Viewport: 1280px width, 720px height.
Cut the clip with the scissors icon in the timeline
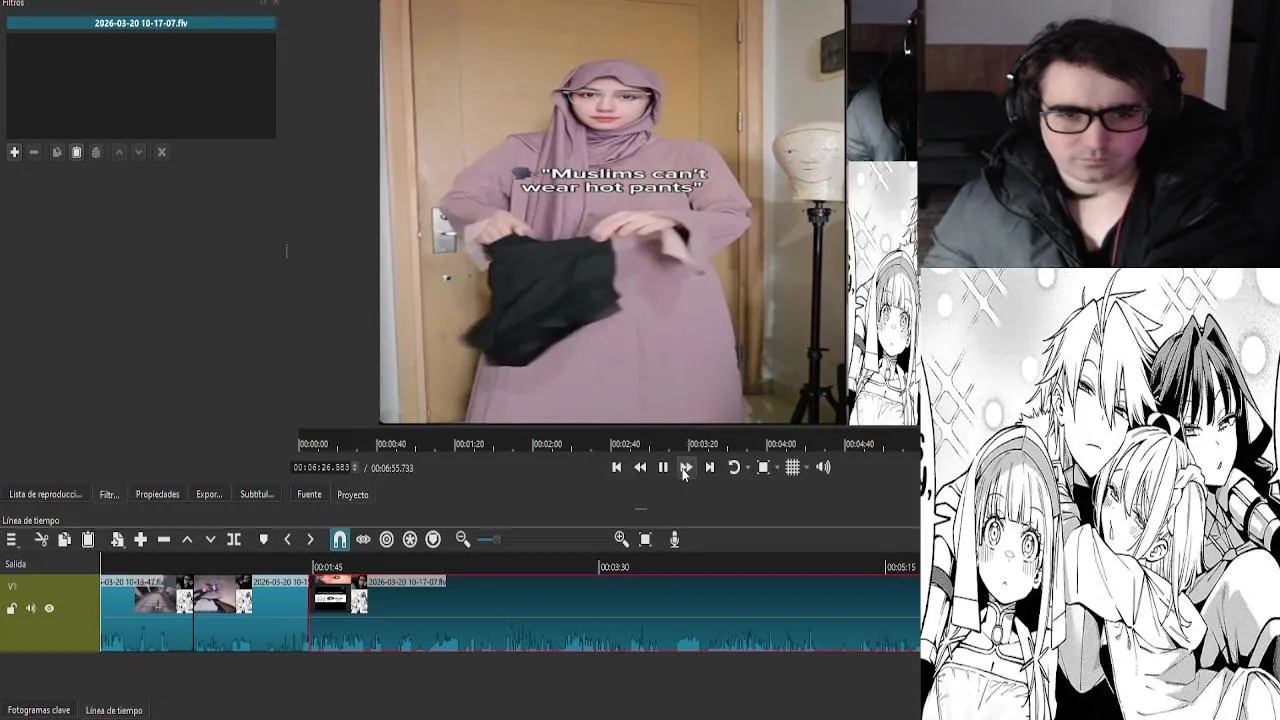coord(41,539)
